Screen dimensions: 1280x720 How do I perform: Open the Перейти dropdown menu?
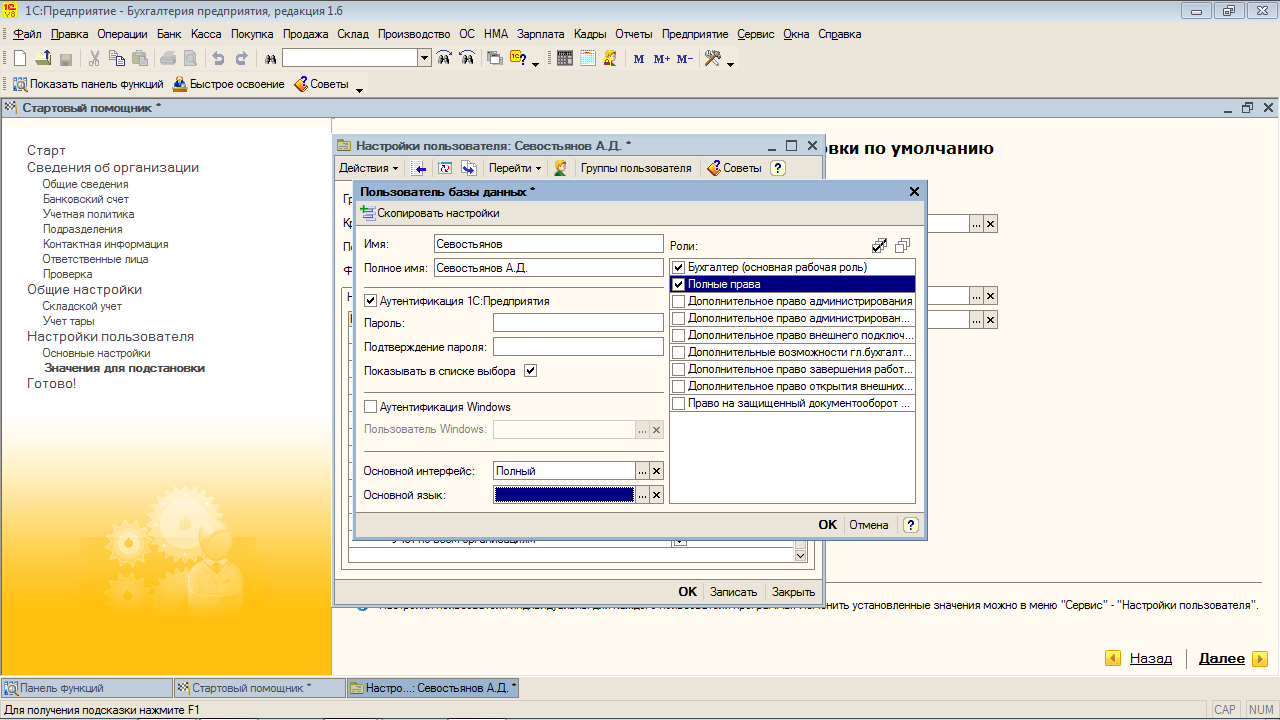coord(516,168)
